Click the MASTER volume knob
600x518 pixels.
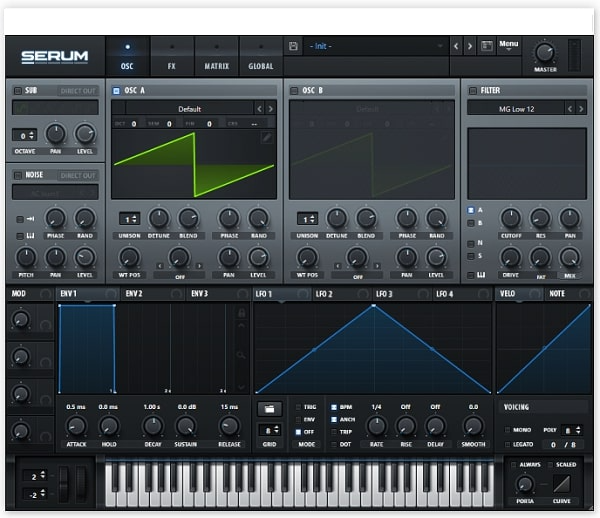pyautogui.click(x=545, y=53)
